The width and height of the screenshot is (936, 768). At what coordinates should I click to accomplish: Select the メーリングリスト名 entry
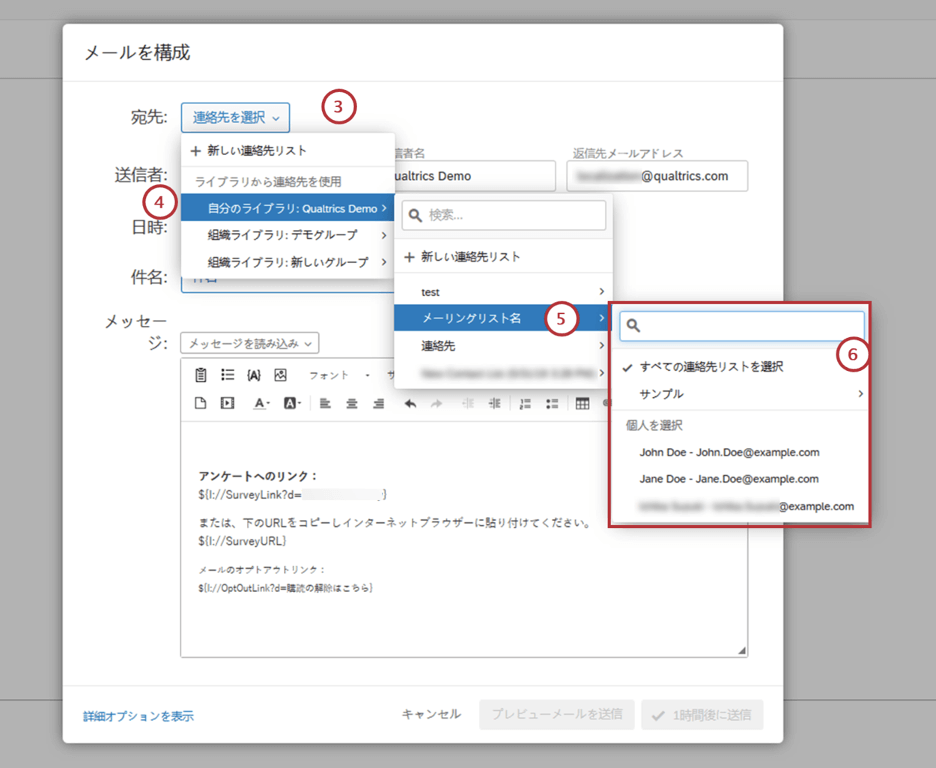[503, 318]
